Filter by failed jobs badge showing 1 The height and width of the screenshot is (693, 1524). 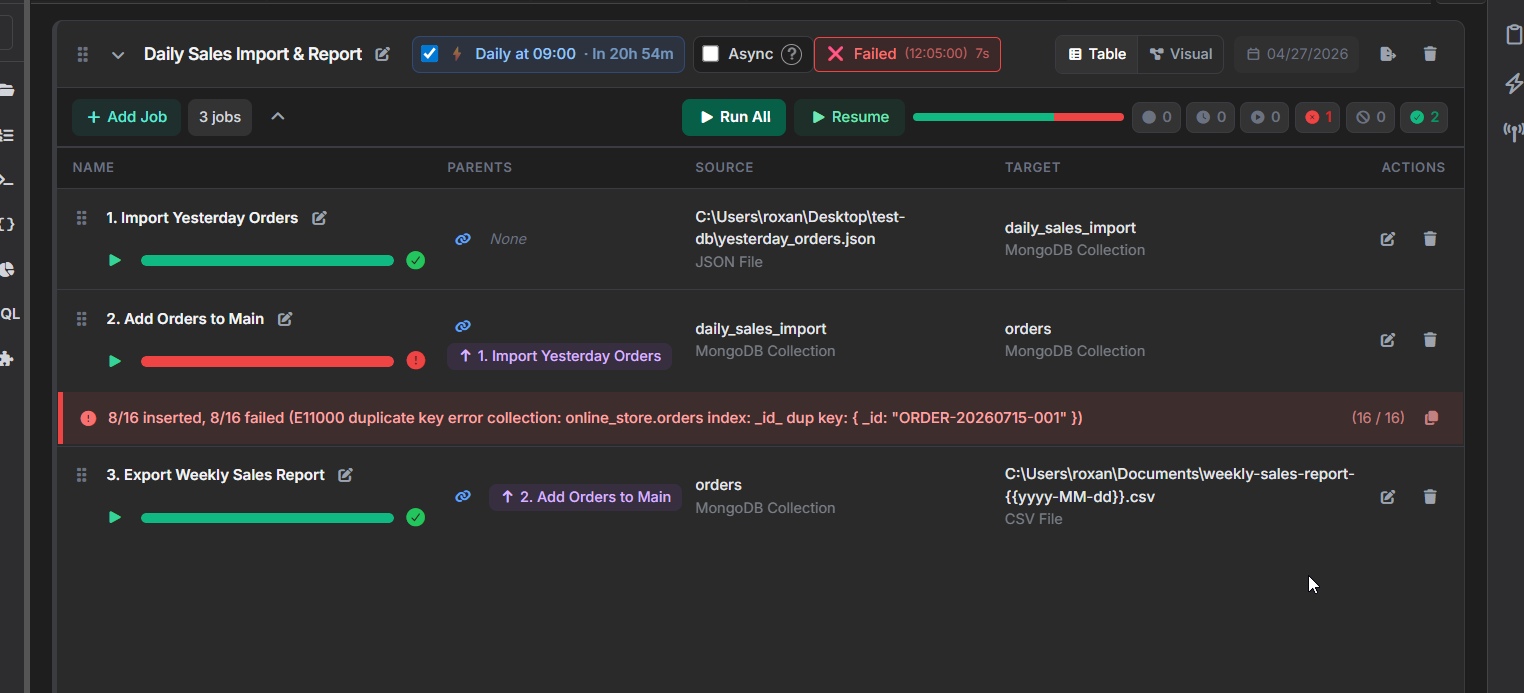1319,117
